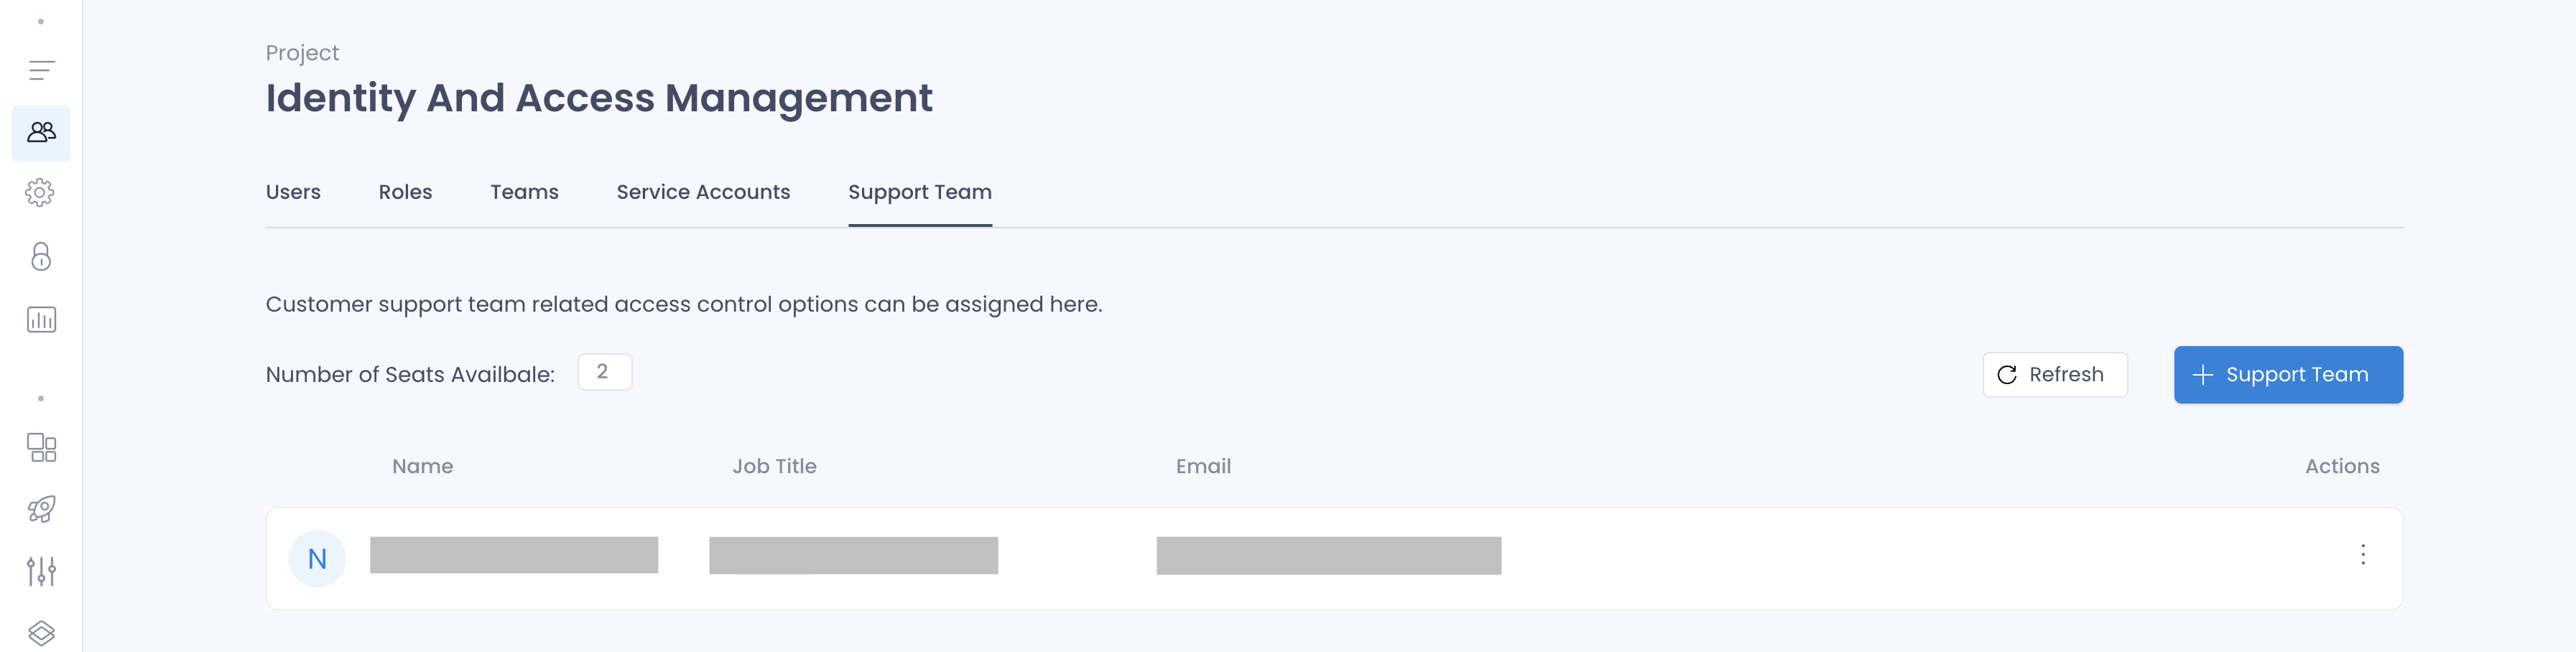Open the padlock security icon
Image resolution: width=2576 pixels, height=652 pixels.
pyautogui.click(x=41, y=257)
